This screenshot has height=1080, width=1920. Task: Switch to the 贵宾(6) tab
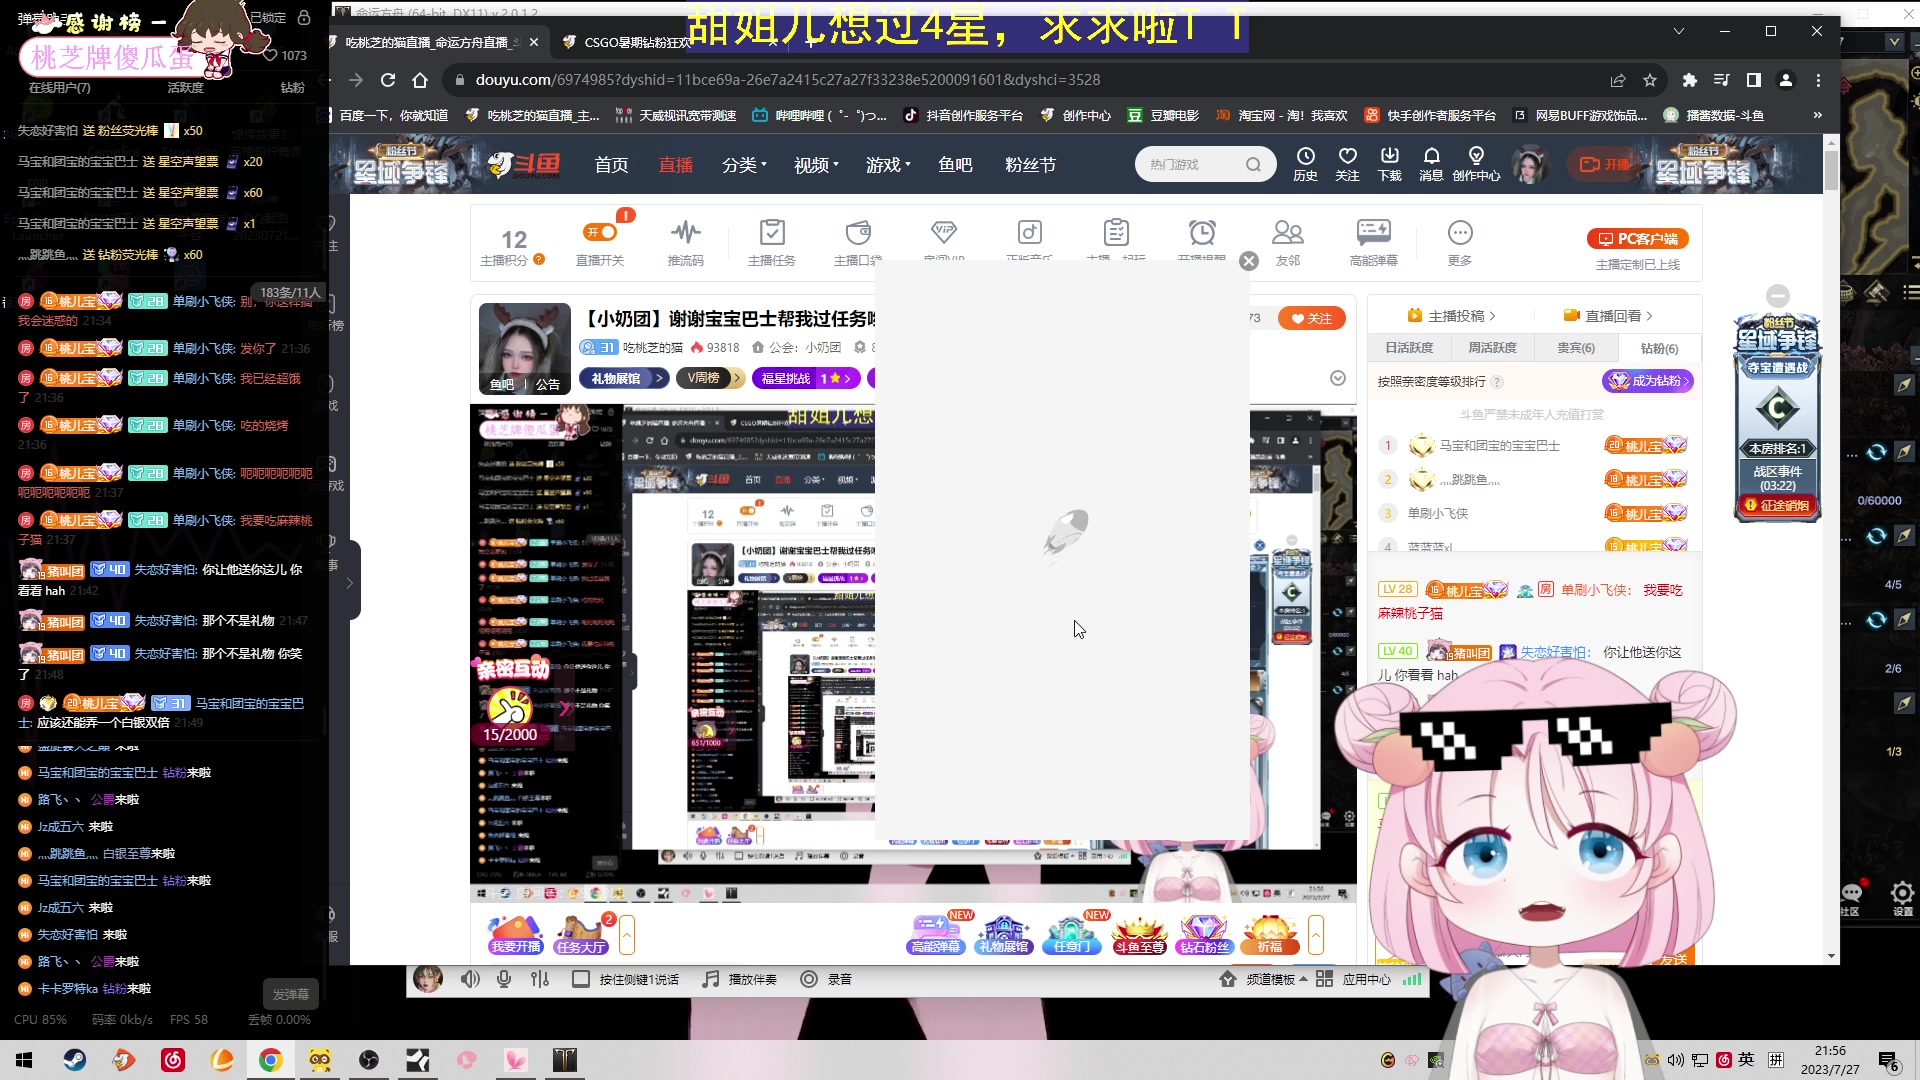[1575, 348]
